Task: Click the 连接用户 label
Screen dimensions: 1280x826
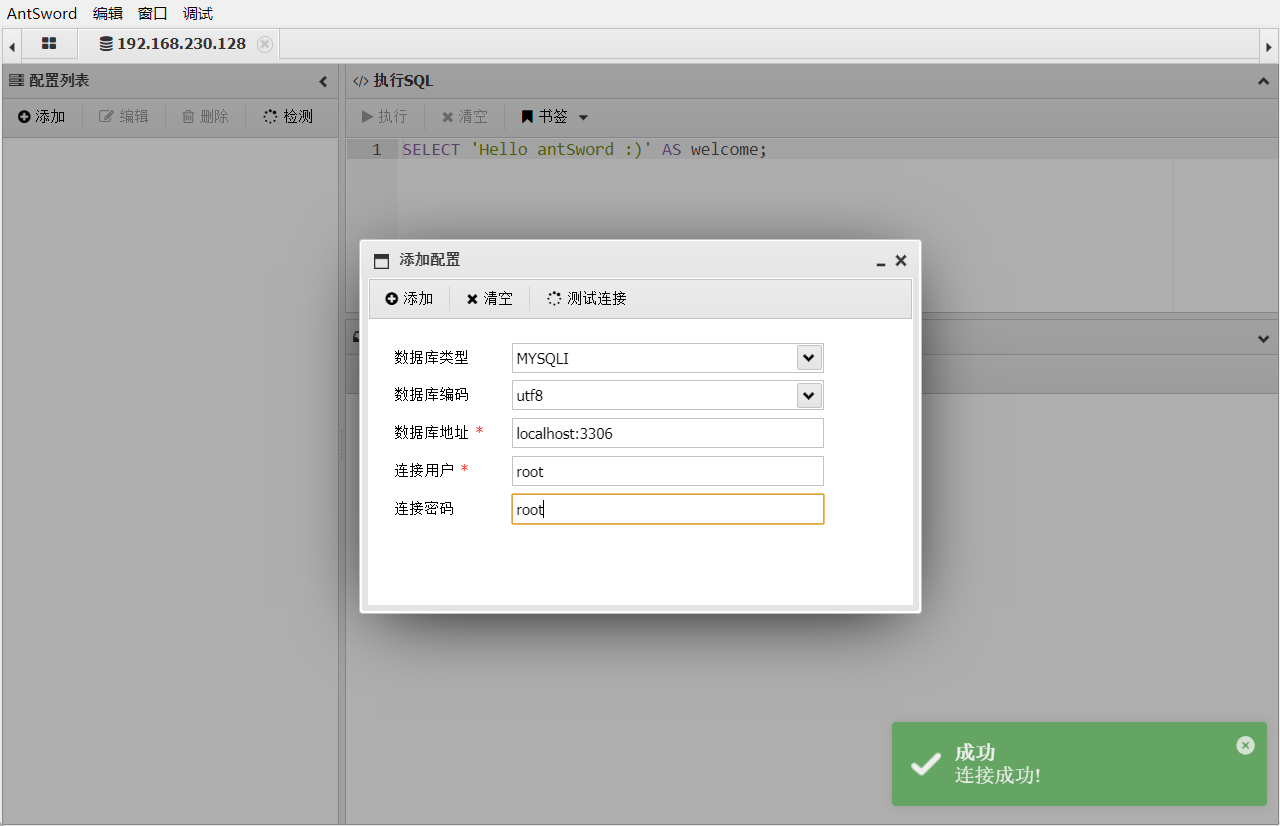Action: point(424,471)
